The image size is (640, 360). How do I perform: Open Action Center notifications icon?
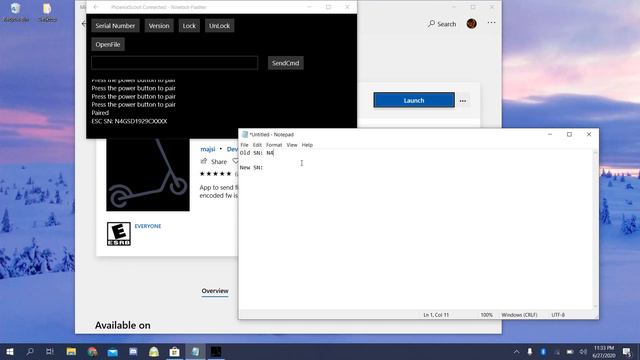(627, 352)
